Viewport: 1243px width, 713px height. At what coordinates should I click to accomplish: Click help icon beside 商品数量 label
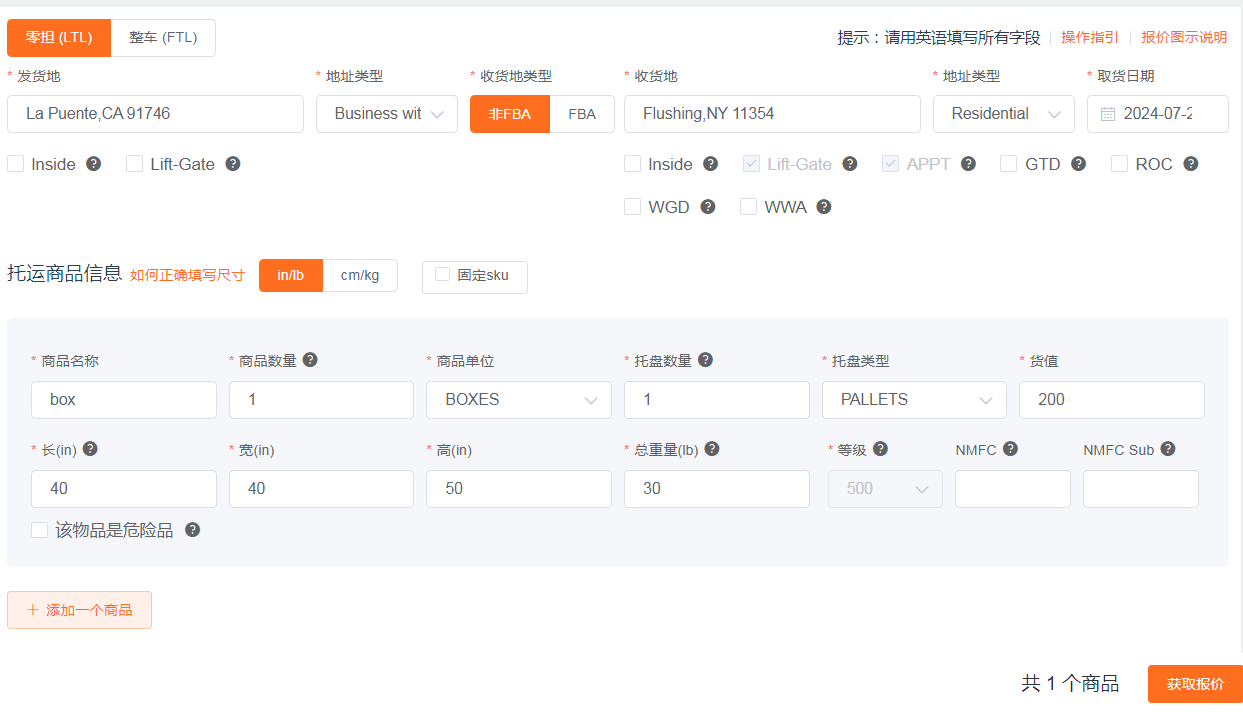click(x=310, y=360)
